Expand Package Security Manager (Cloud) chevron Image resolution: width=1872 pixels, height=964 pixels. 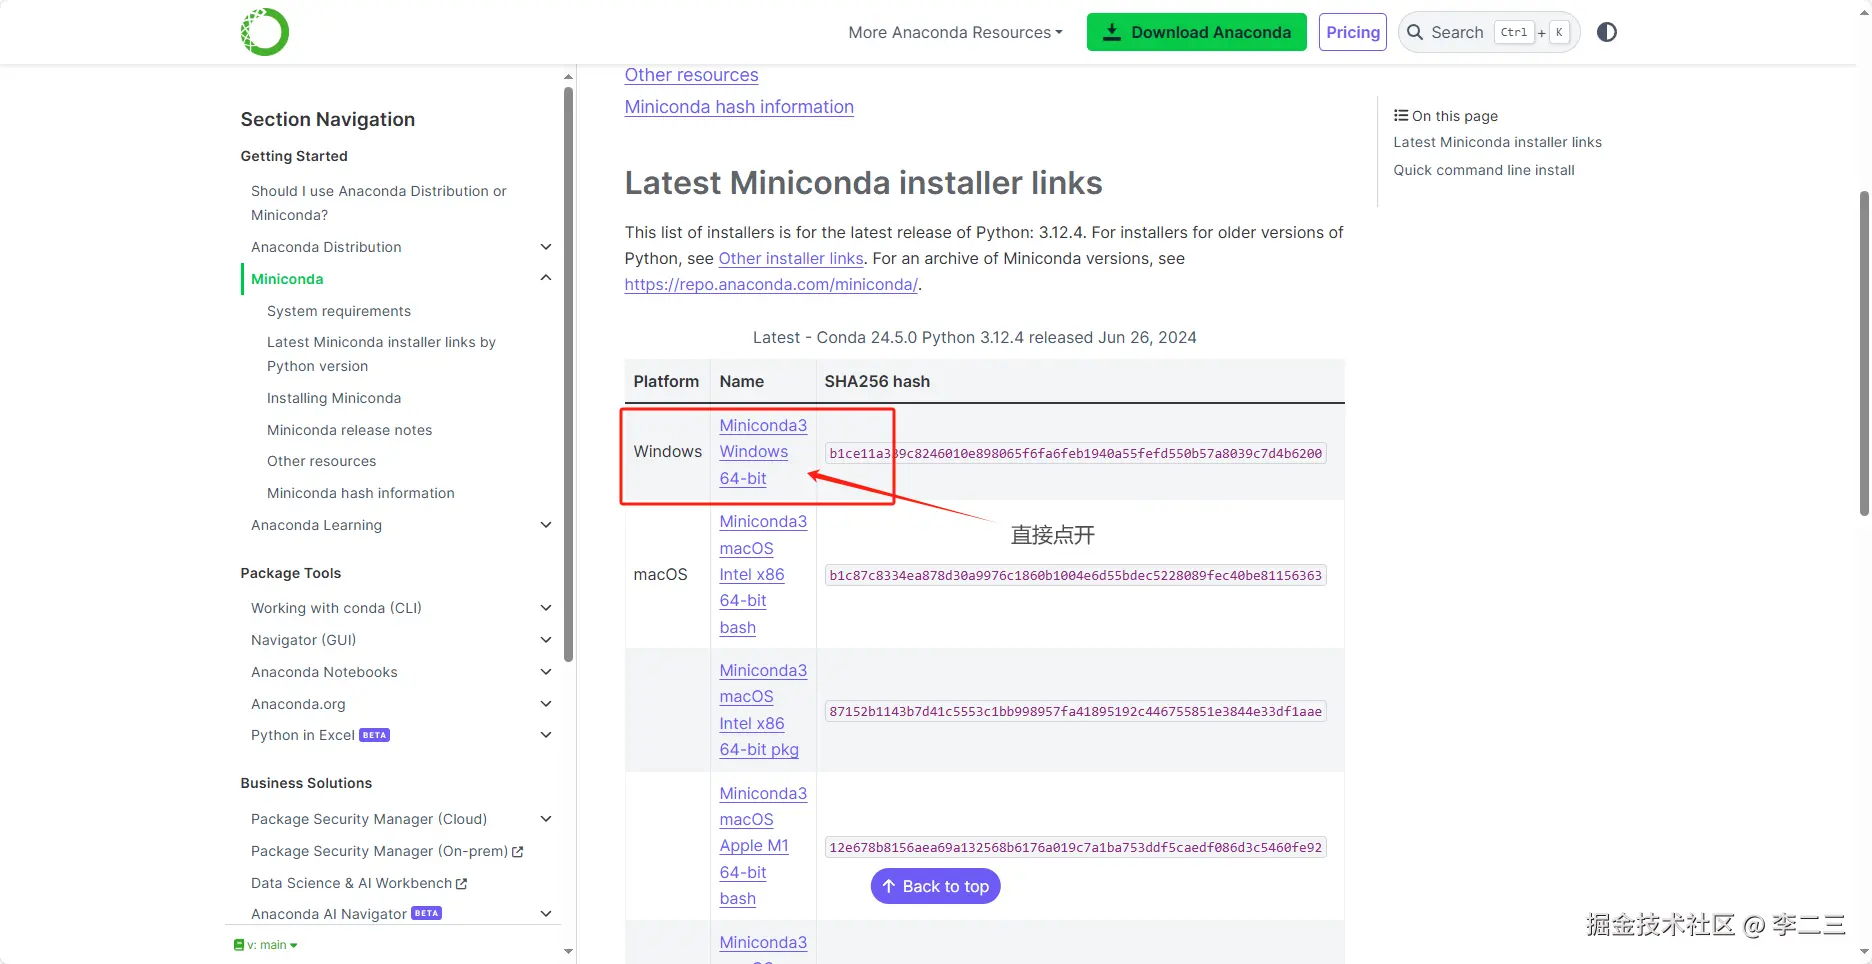546,819
